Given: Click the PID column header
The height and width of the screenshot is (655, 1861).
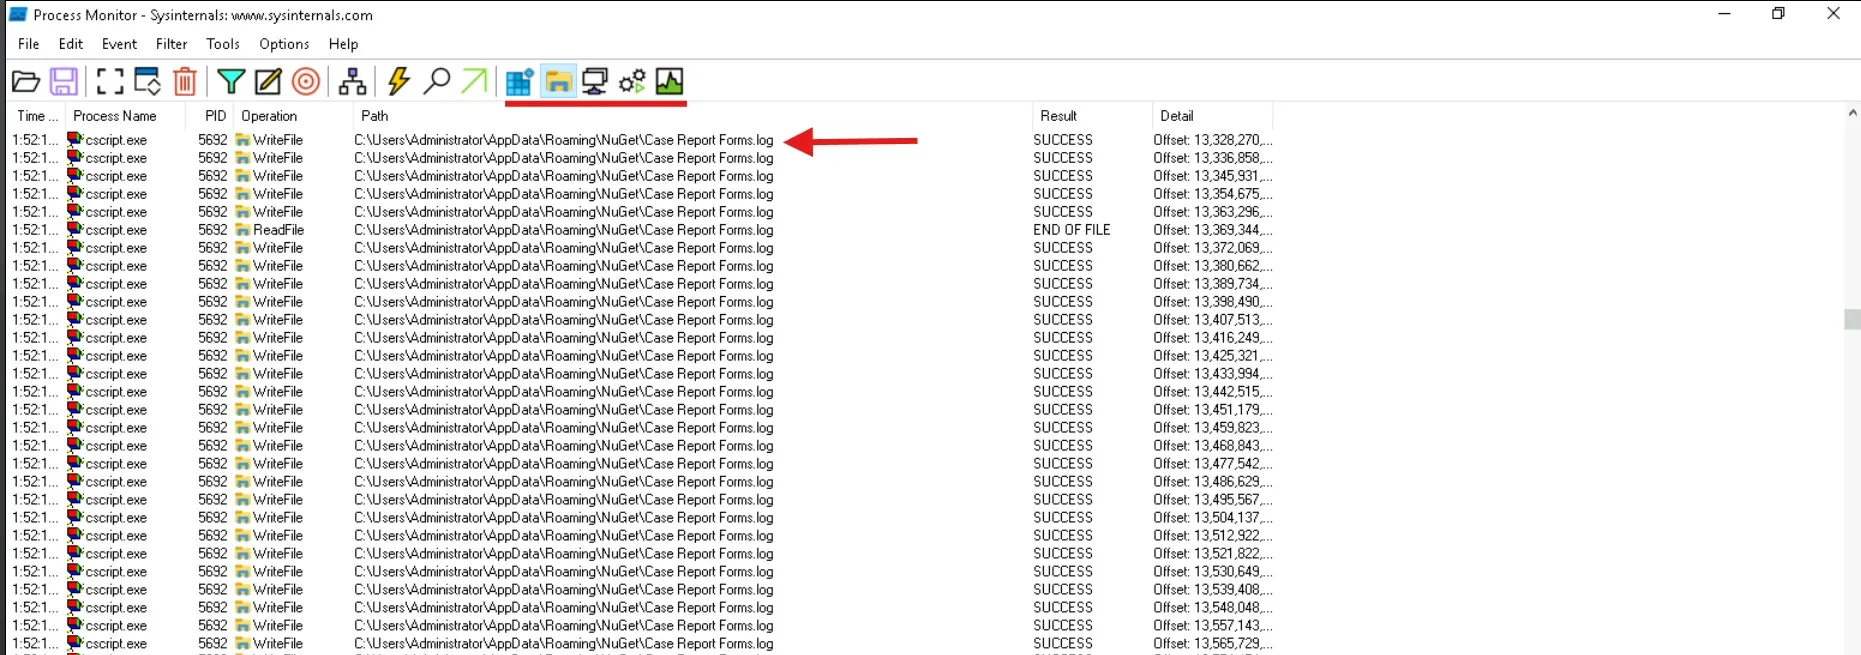Looking at the screenshot, I should 210,116.
